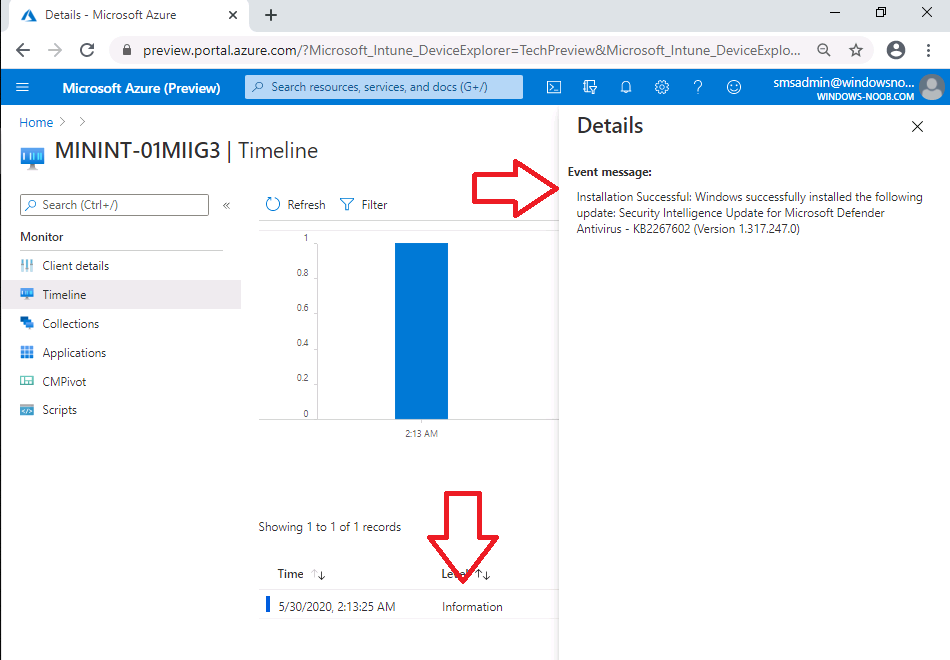Open portal settings gear

(662, 87)
